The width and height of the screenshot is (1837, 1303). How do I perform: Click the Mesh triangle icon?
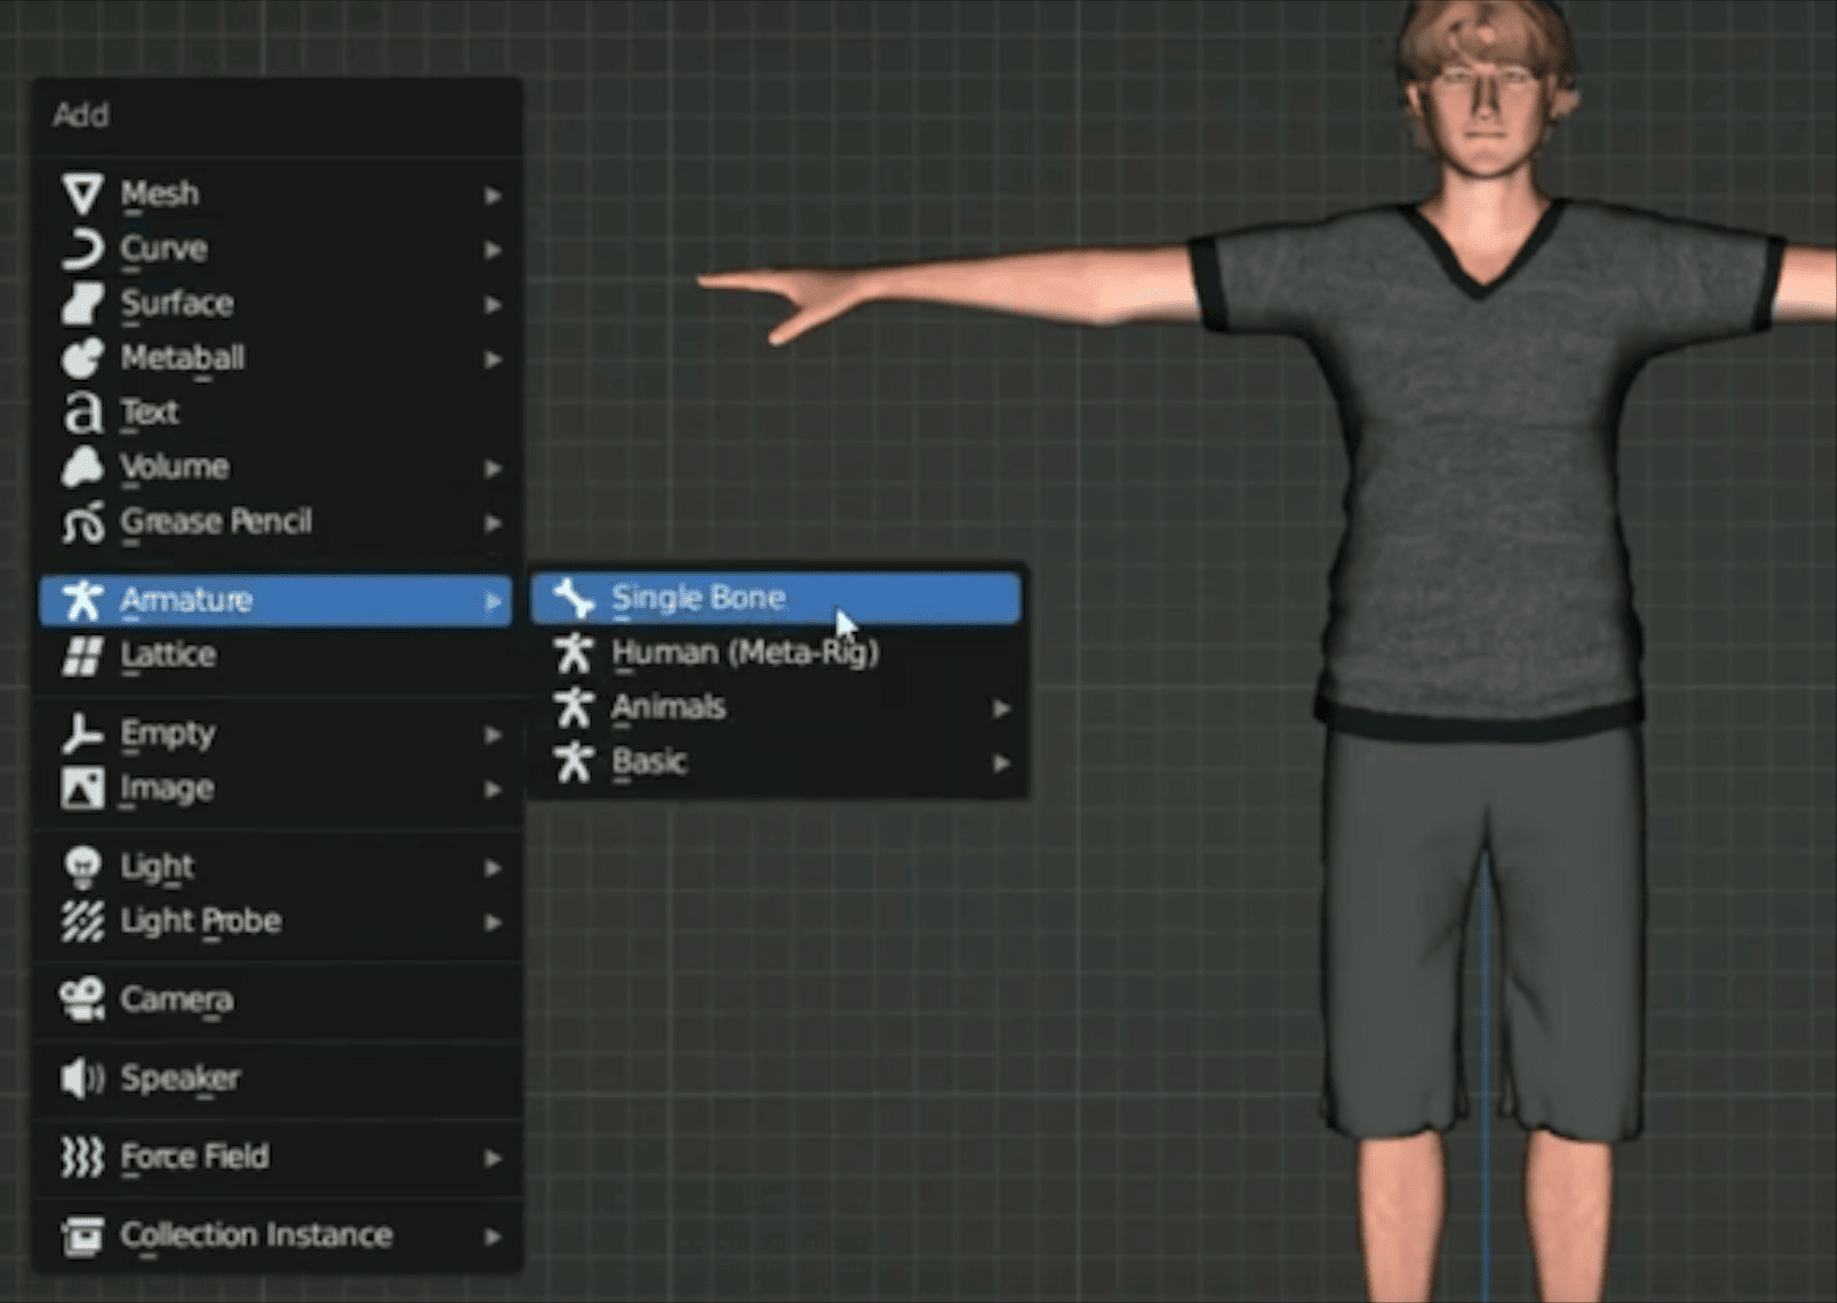click(82, 193)
